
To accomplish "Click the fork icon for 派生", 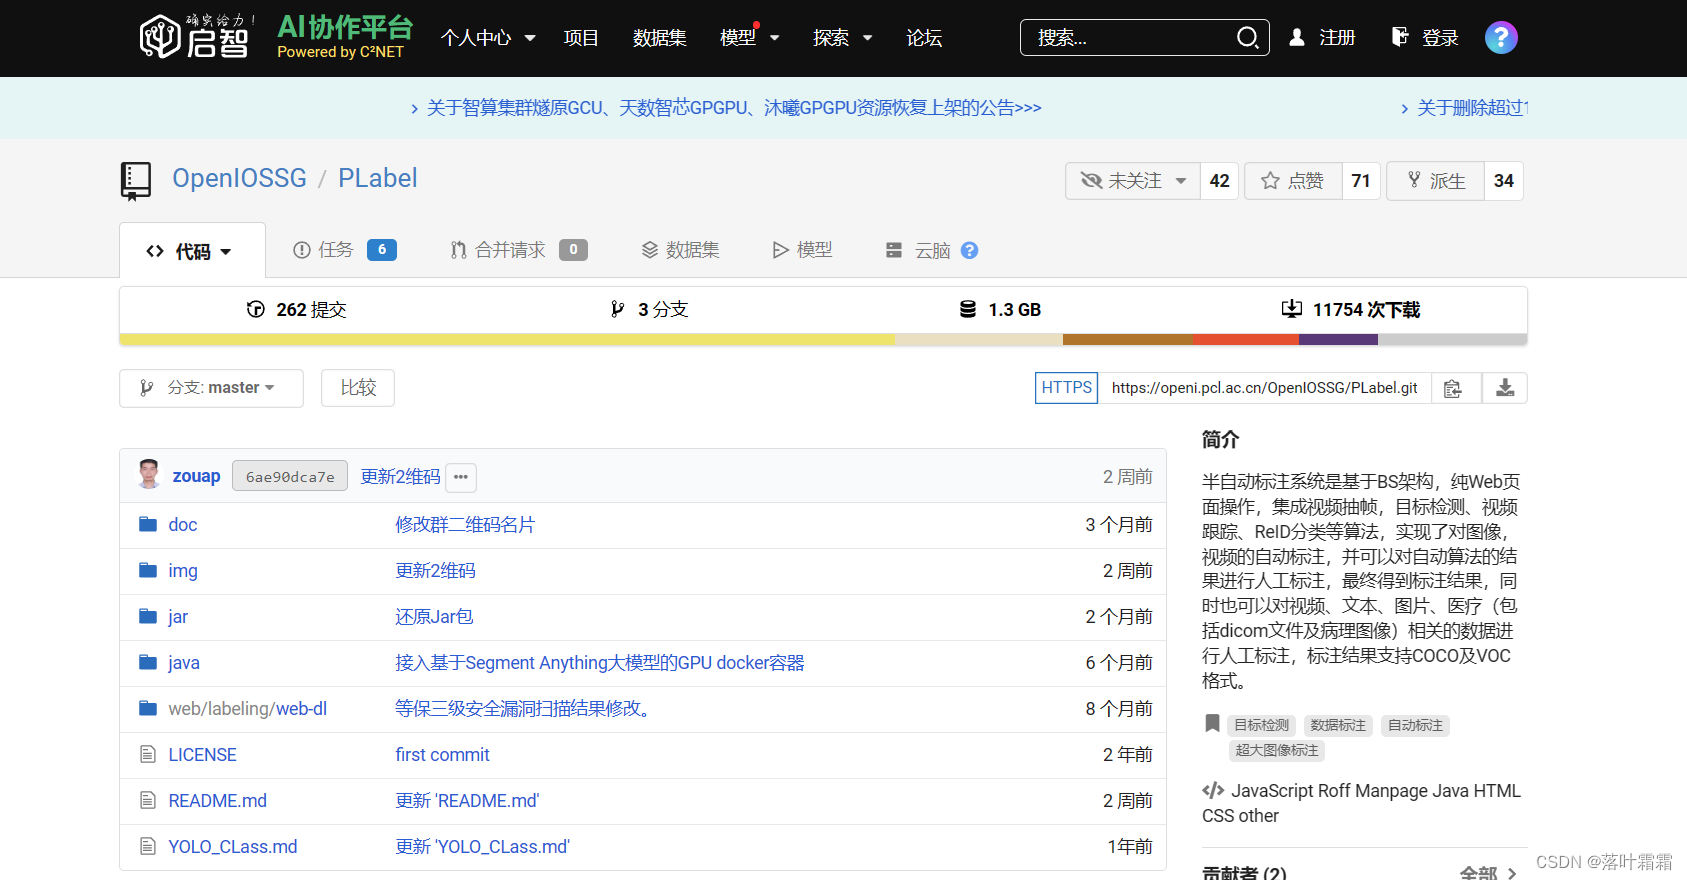I will (1414, 180).
